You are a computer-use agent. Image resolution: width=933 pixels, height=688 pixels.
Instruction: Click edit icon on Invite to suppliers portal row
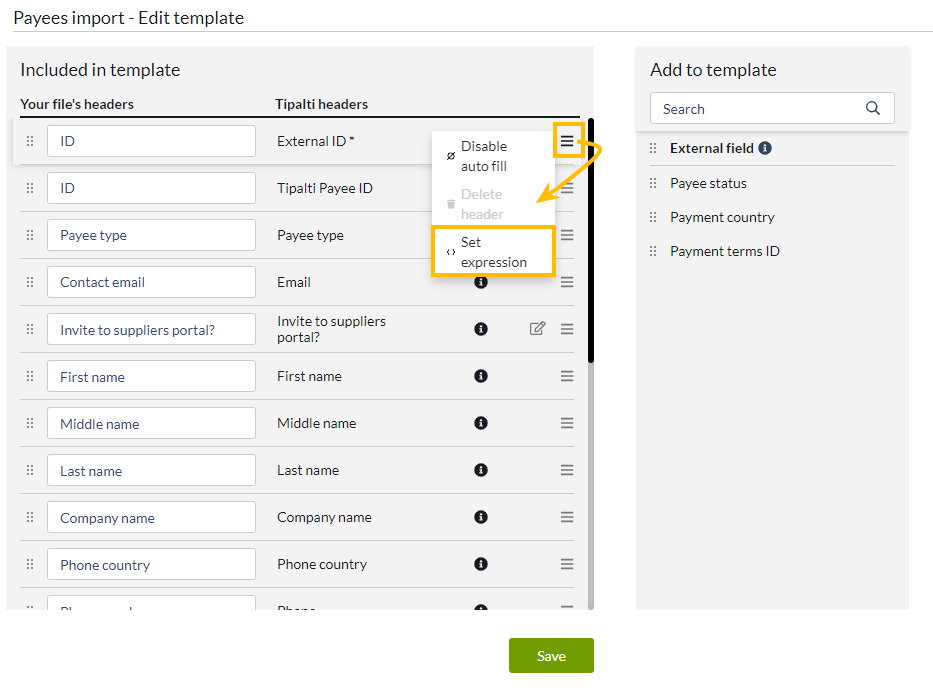537,329
